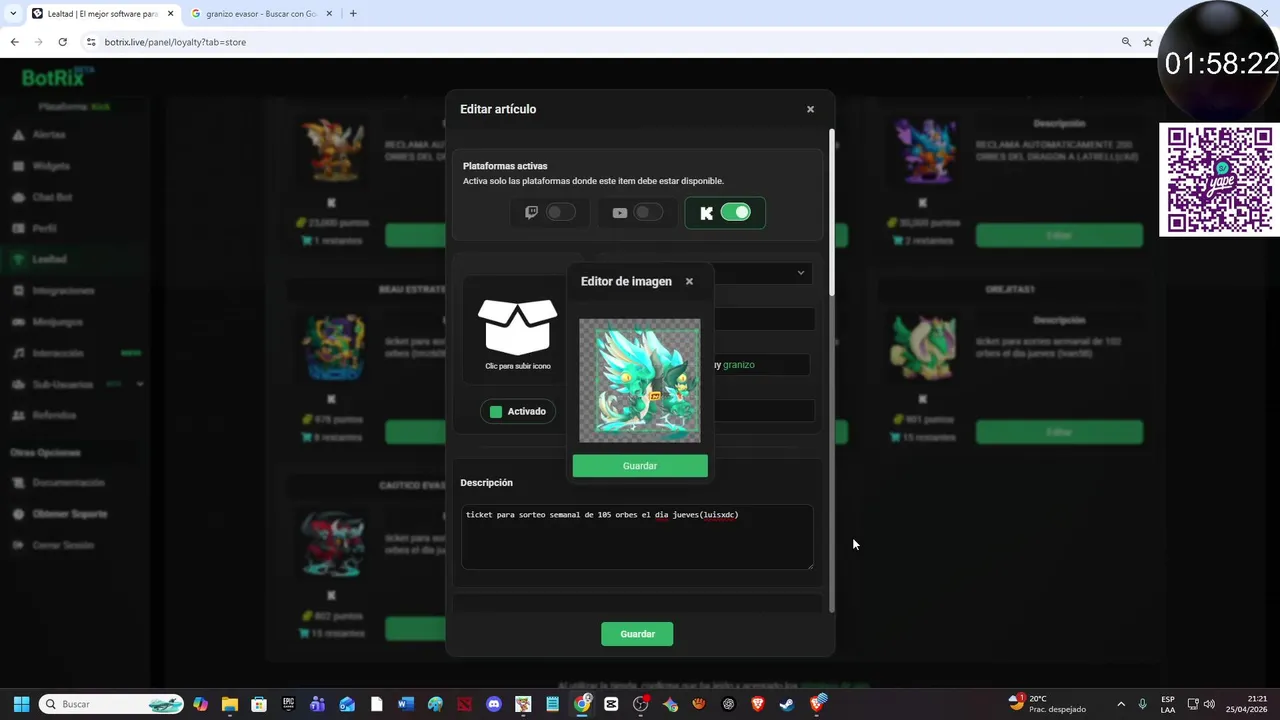Viewport: 1280px width, 720px height.
Task: Click the botrix.live address bar
Action: pos(600,42)
